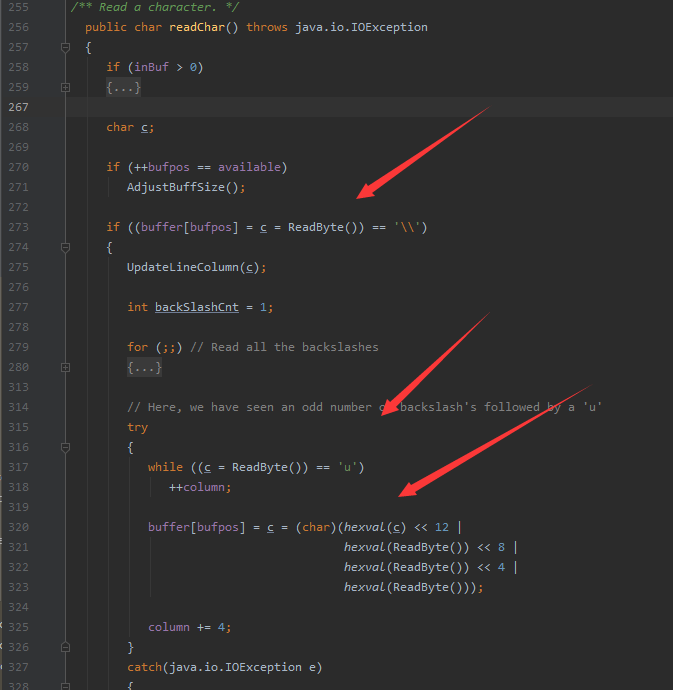Click the 'available' identifier on line 270
Image resolution: width=673 pixels, height=690 pixels.
coord(249,167)
